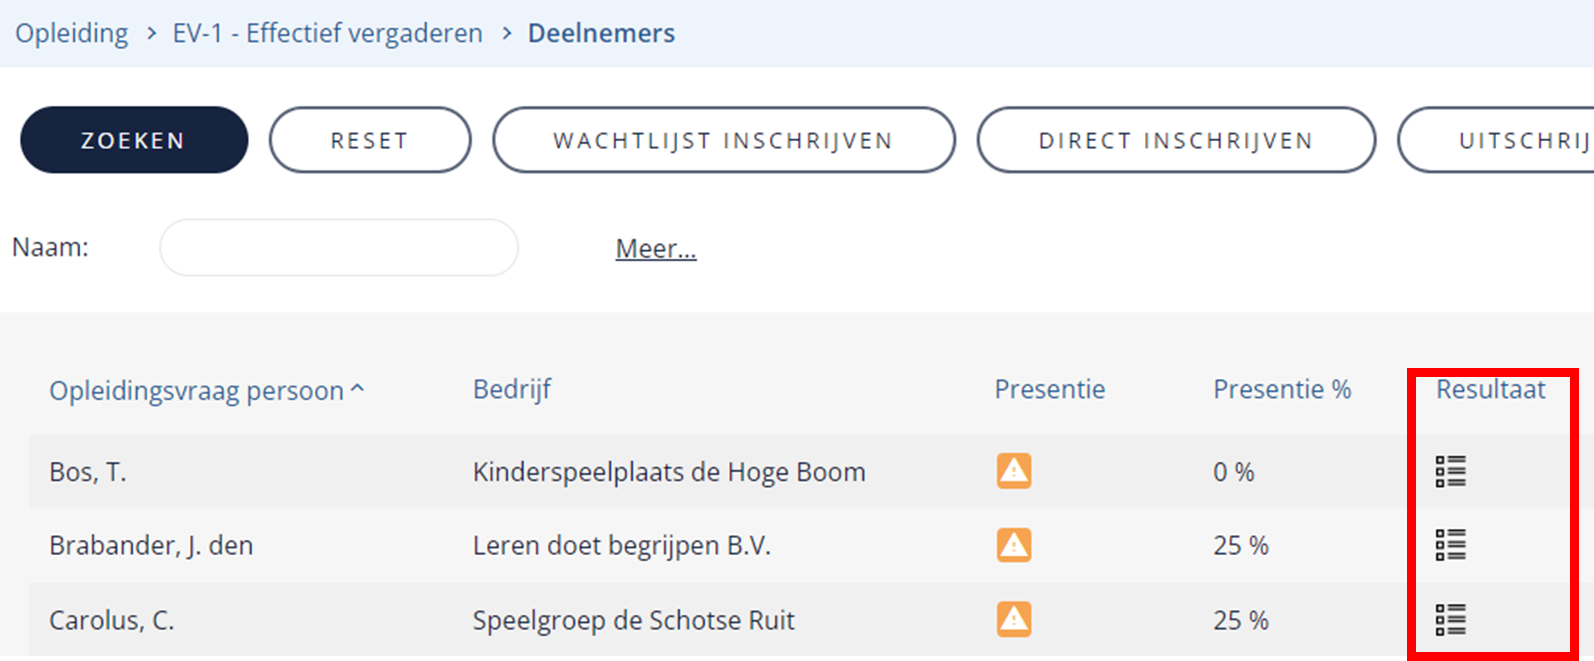Open result list icon for Bos, T.
Image resolution: width=1594 pixels, height=661 pixels.
click(x=1450, y=471)
